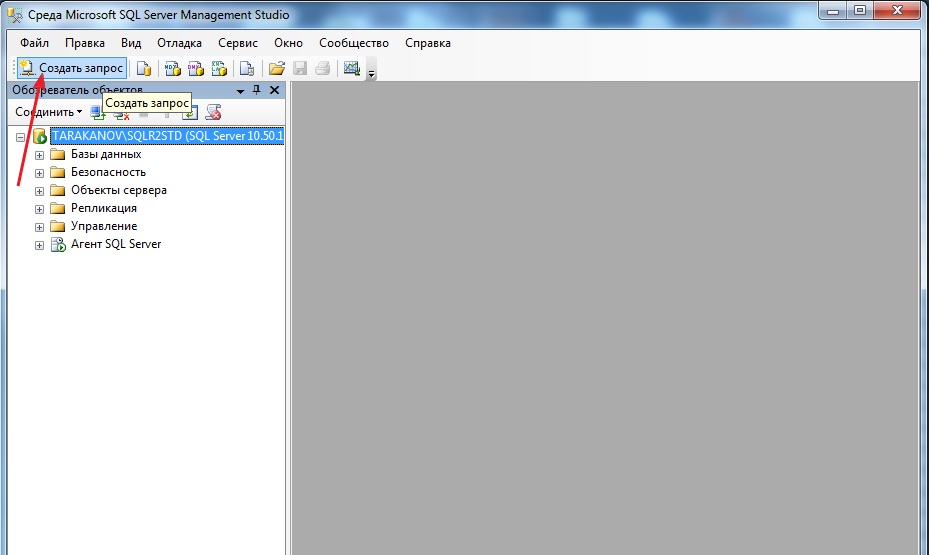Image resolution: width=929 pixels, height=555 pixels.
Task: Close the Management Studio window
Action: click(x=898, y=11)
